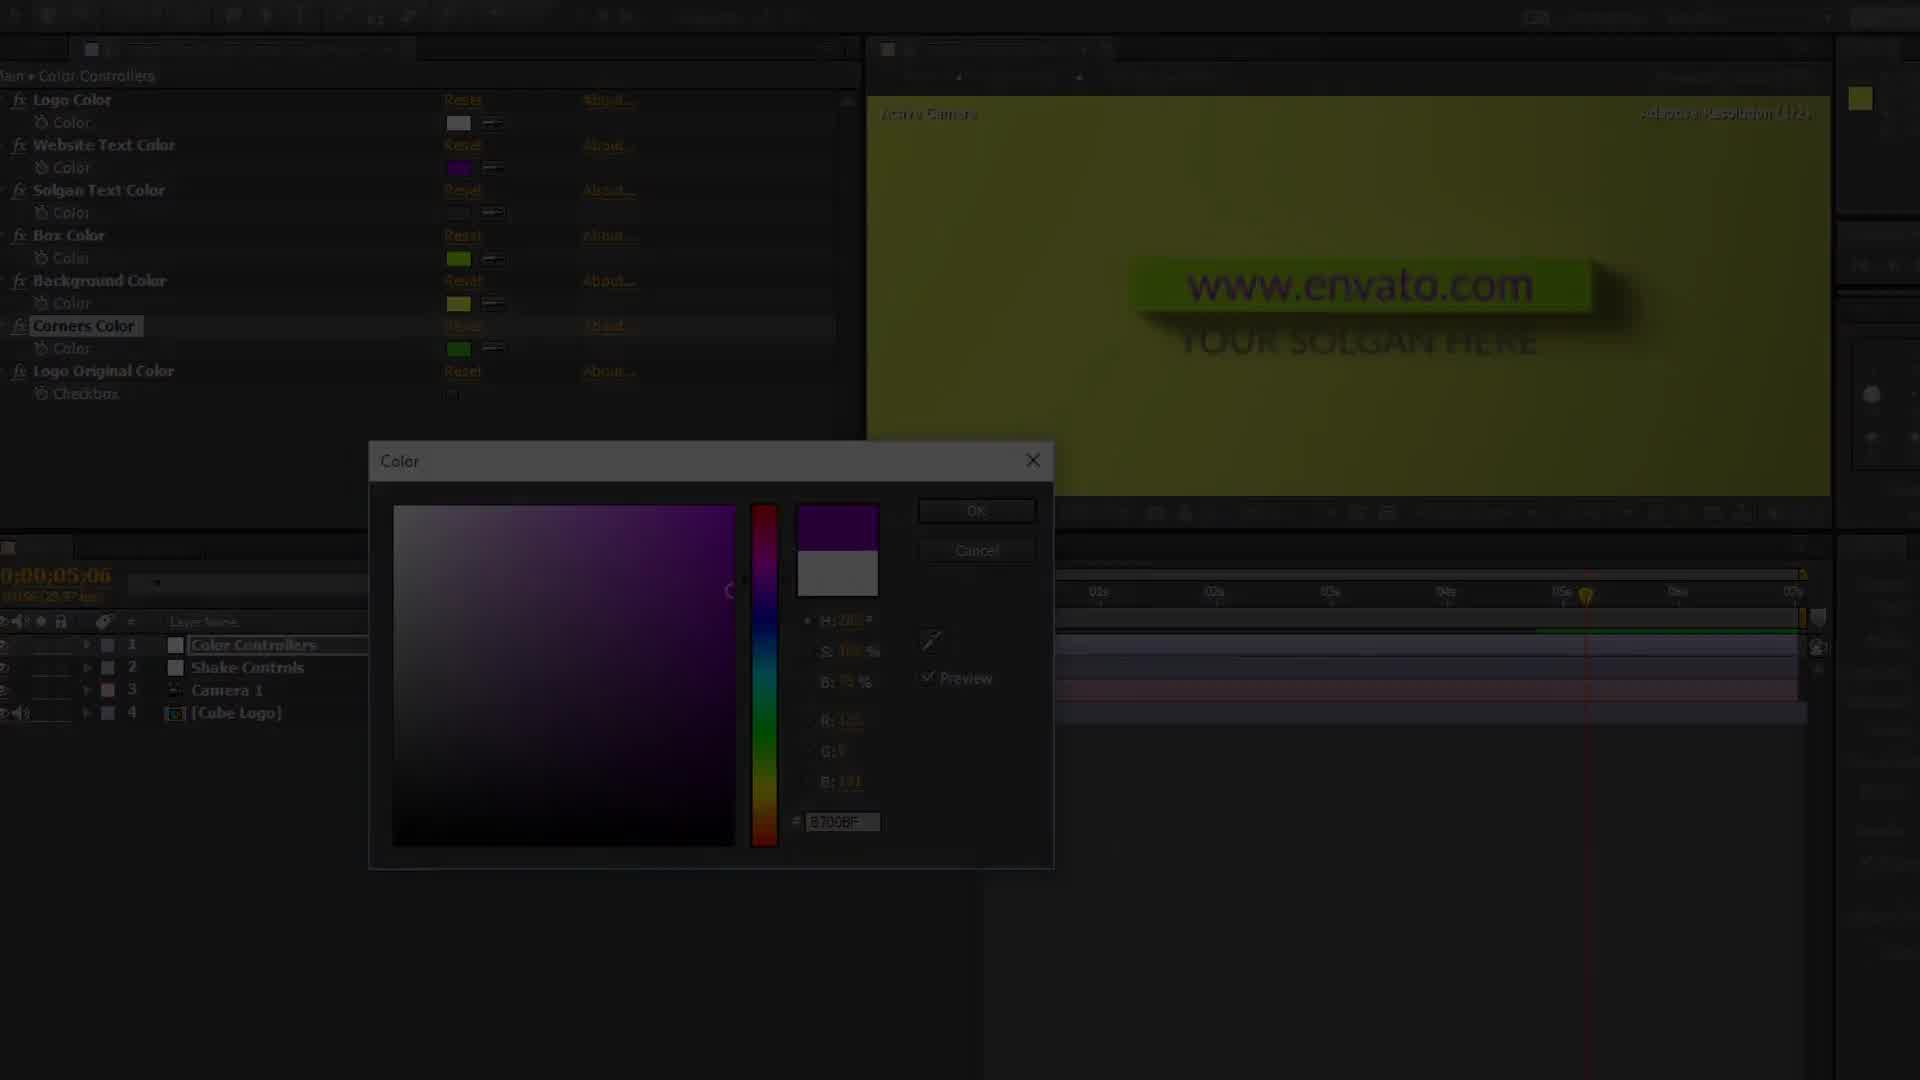The height and width of the screenshot is (1080, 1920).
Task: Toggle stopwatch for Logo Original Color Checkbox
Action: 41,394
